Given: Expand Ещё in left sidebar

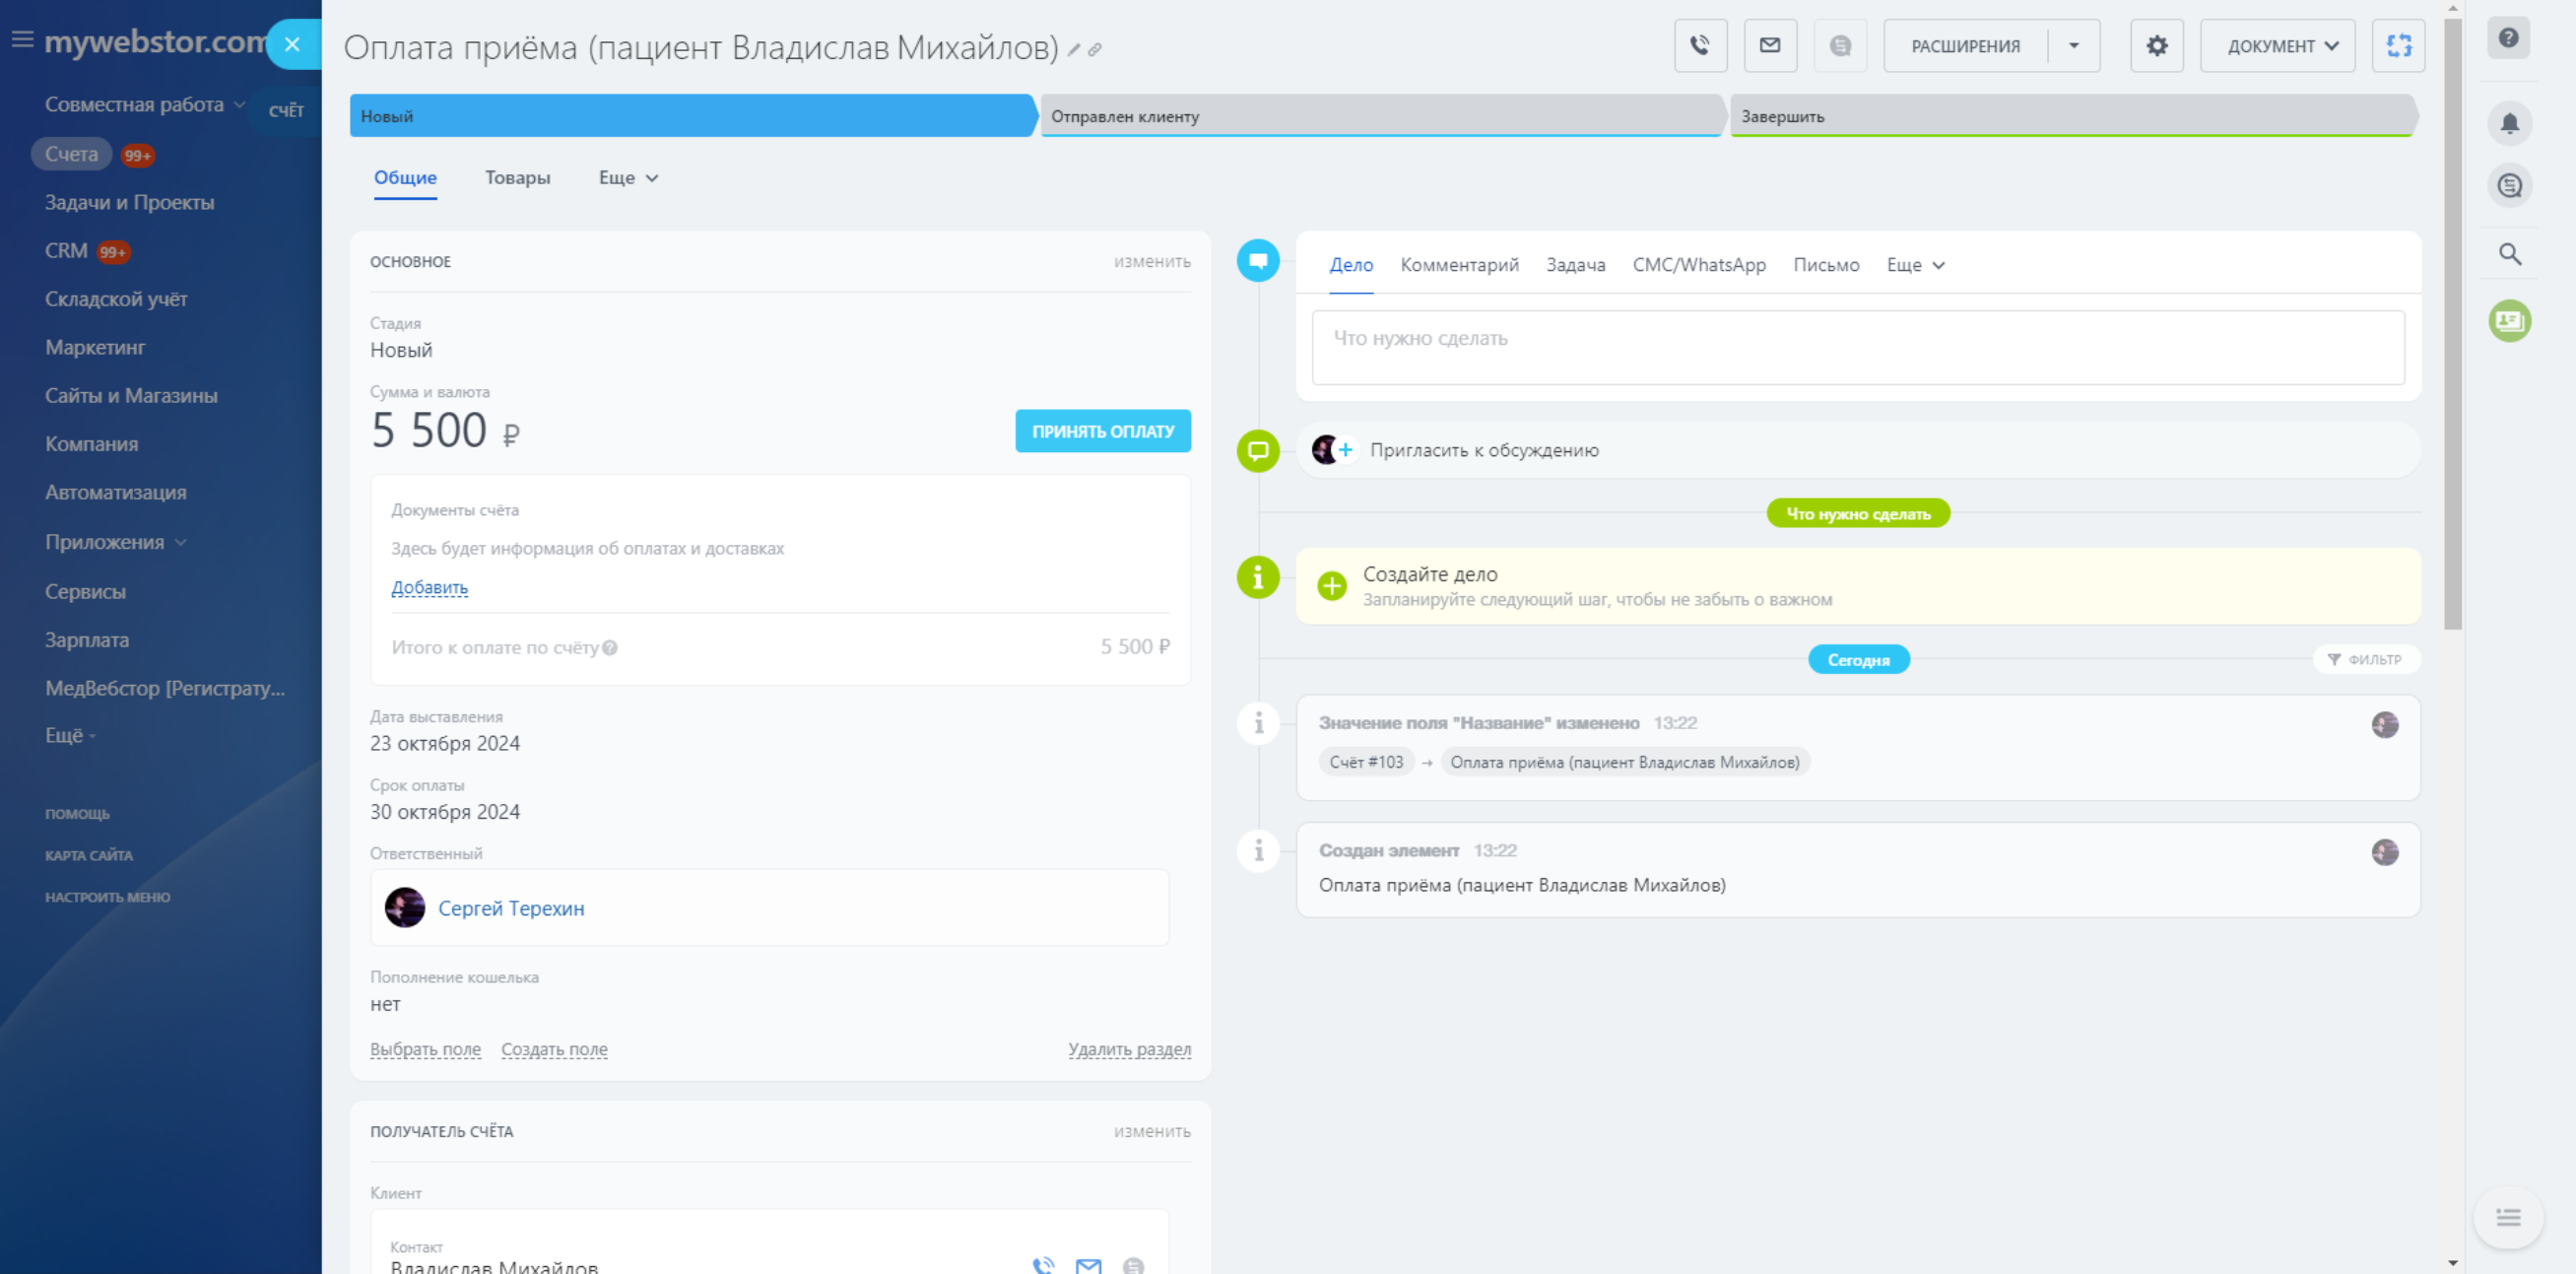Looking at the screenshot, I should pyautogui.click(x=70, y=736).
